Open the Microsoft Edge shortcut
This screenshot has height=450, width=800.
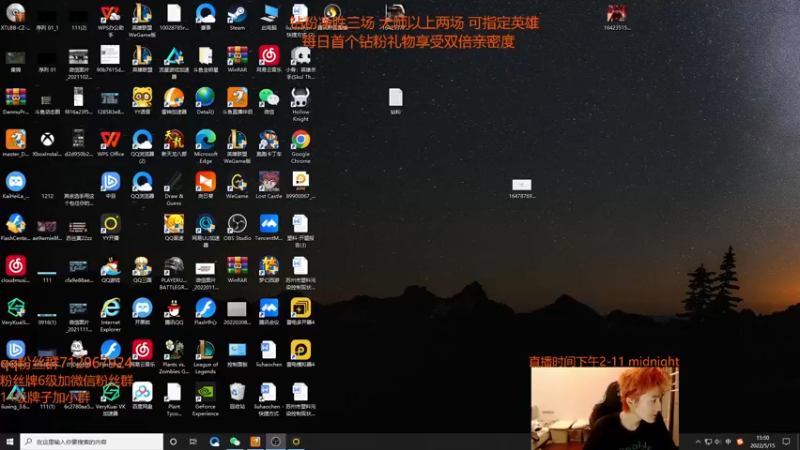coord(206,146)
